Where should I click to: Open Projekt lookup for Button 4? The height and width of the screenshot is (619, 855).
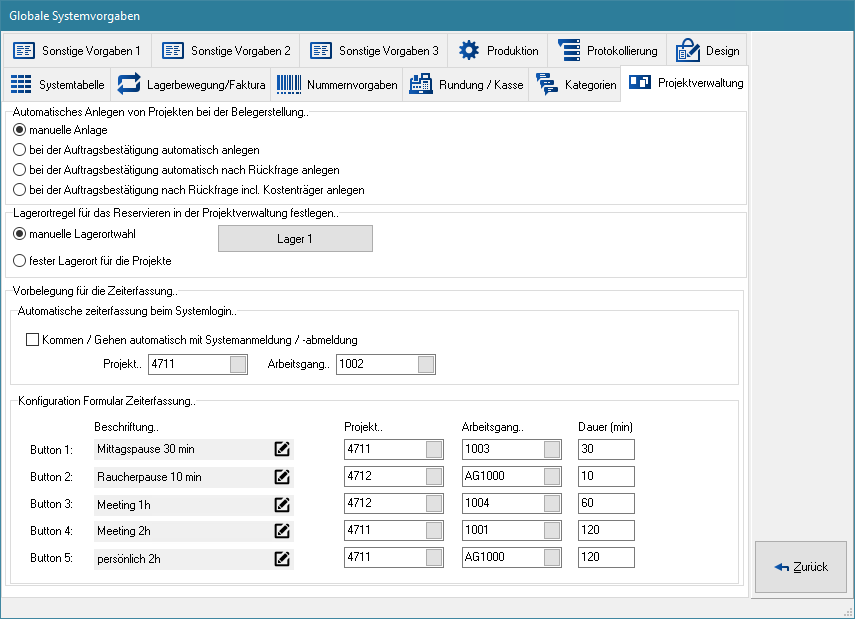click(x=434, y=530)
